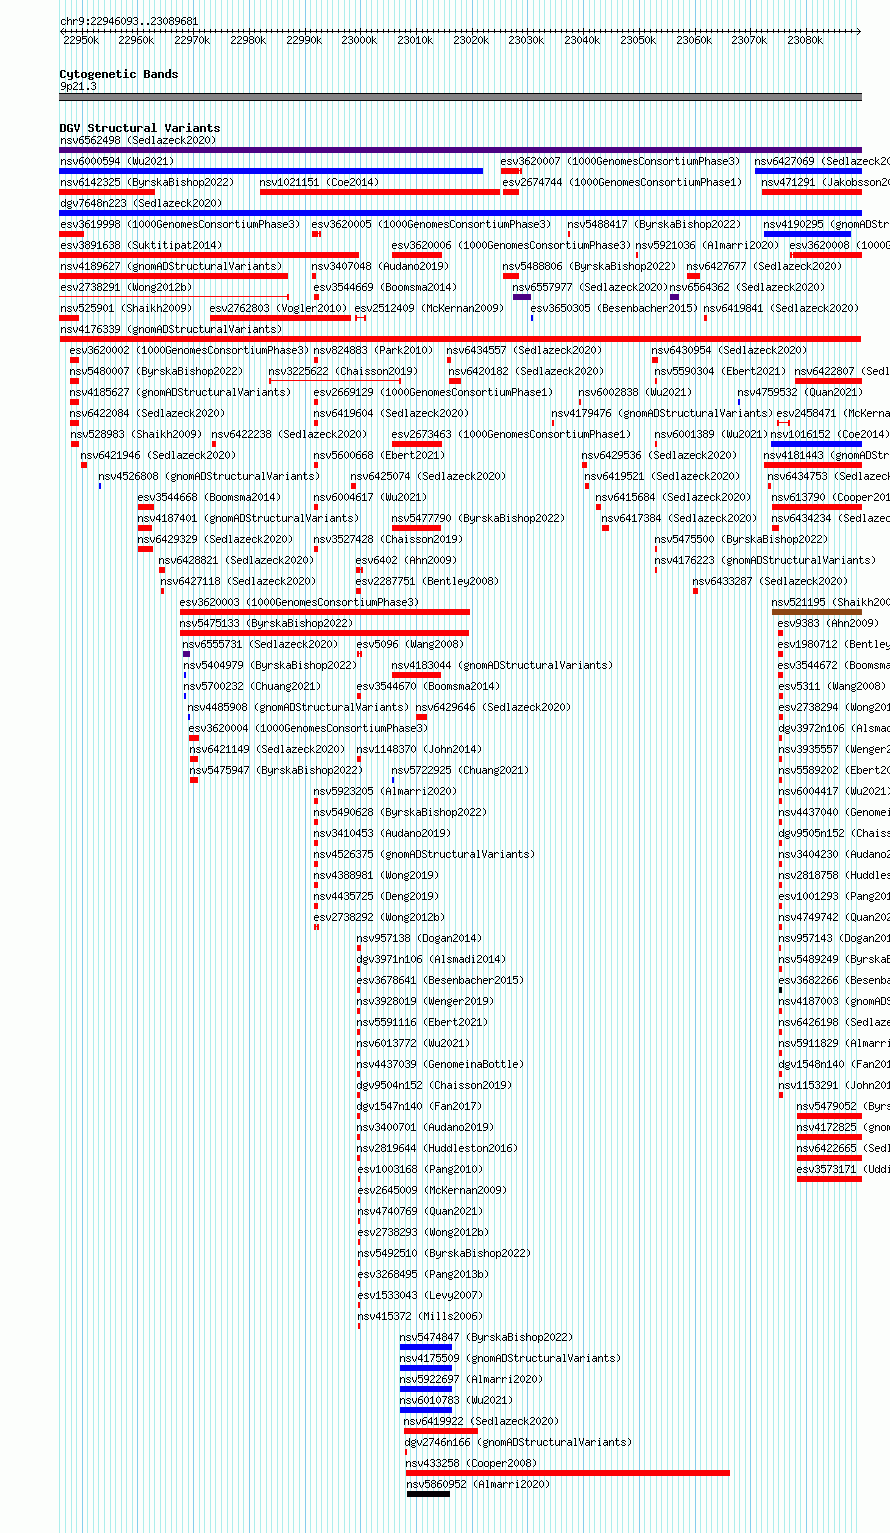This screenshot has height=1533, width=890.
Task: Click nsv5921036 (Almarri2020) label
Action: pos(706,245)
